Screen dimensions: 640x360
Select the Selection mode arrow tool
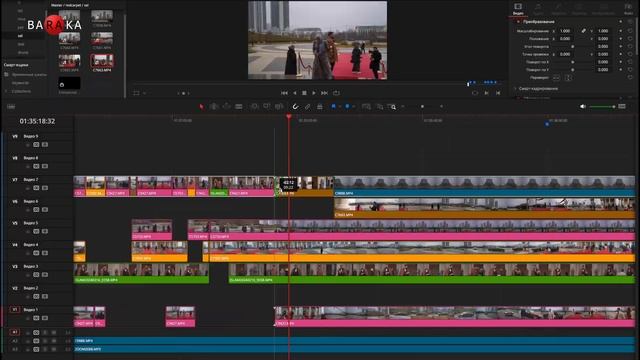tap(201, 107)
